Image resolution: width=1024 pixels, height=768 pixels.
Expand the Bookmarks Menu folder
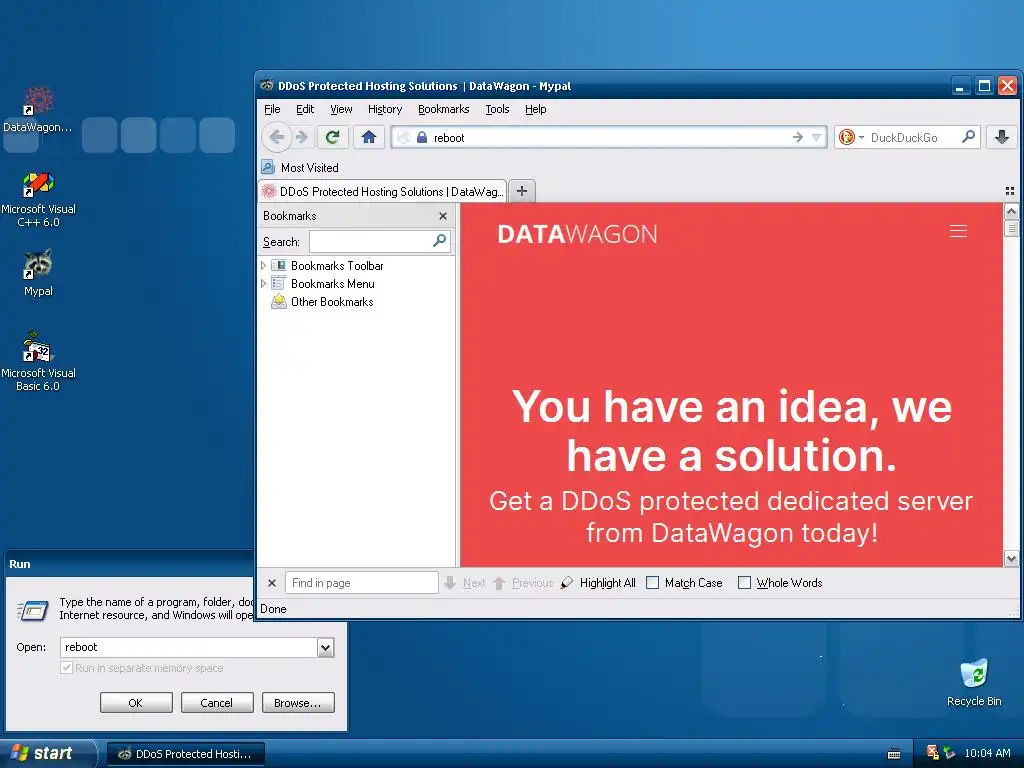(263, 283)
